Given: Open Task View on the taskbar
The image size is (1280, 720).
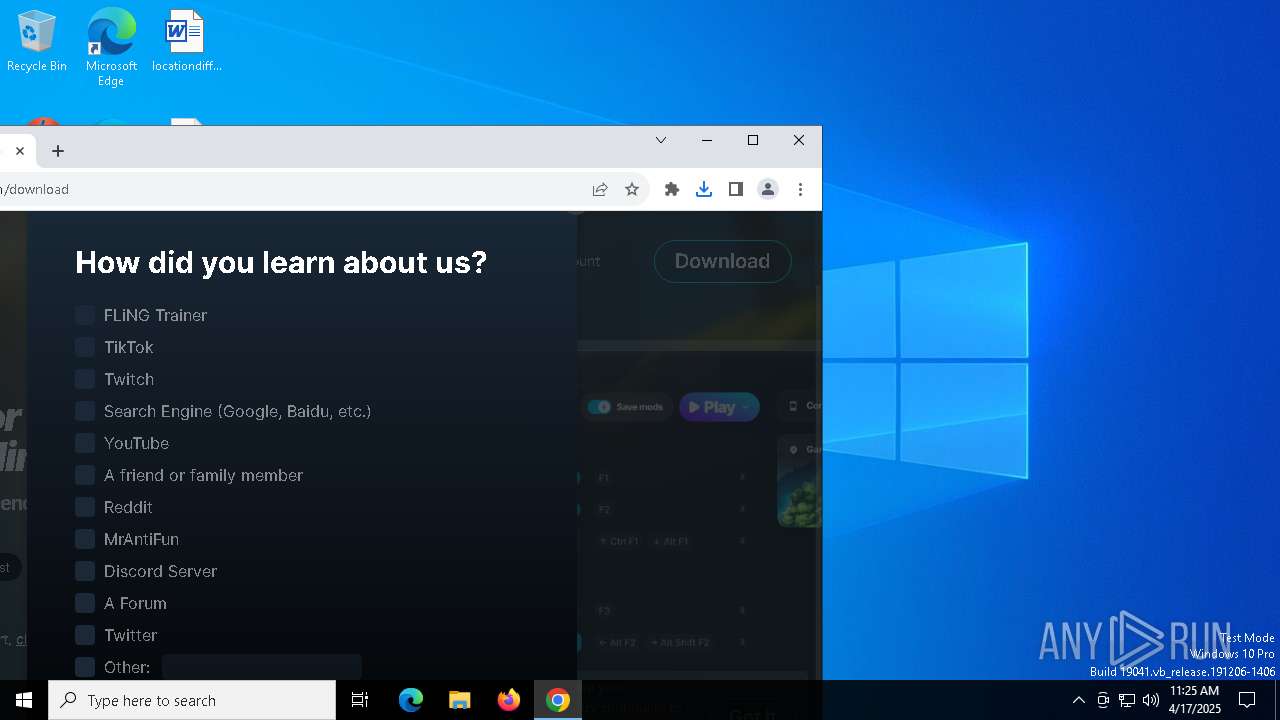Looking at the screenshot, I should [x=360, y=700].
